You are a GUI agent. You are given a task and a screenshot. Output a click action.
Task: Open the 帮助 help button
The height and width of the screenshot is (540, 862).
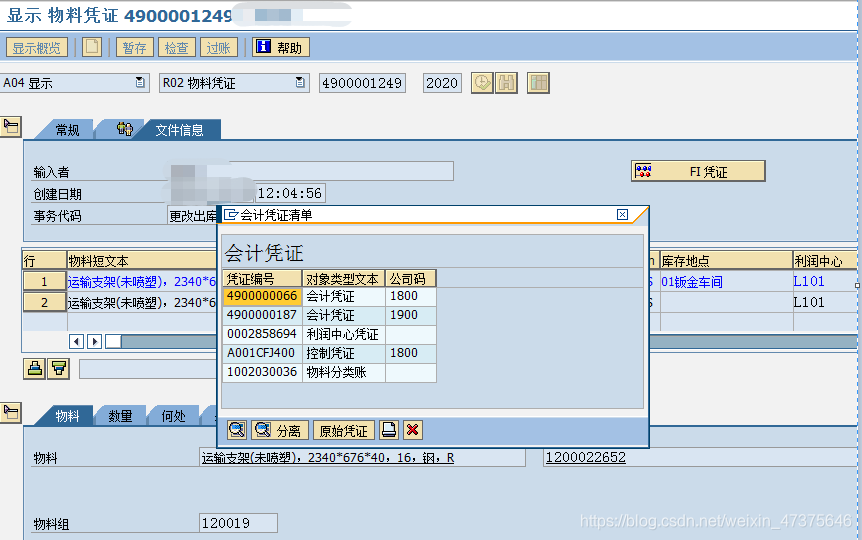click(x=281, y=47)
